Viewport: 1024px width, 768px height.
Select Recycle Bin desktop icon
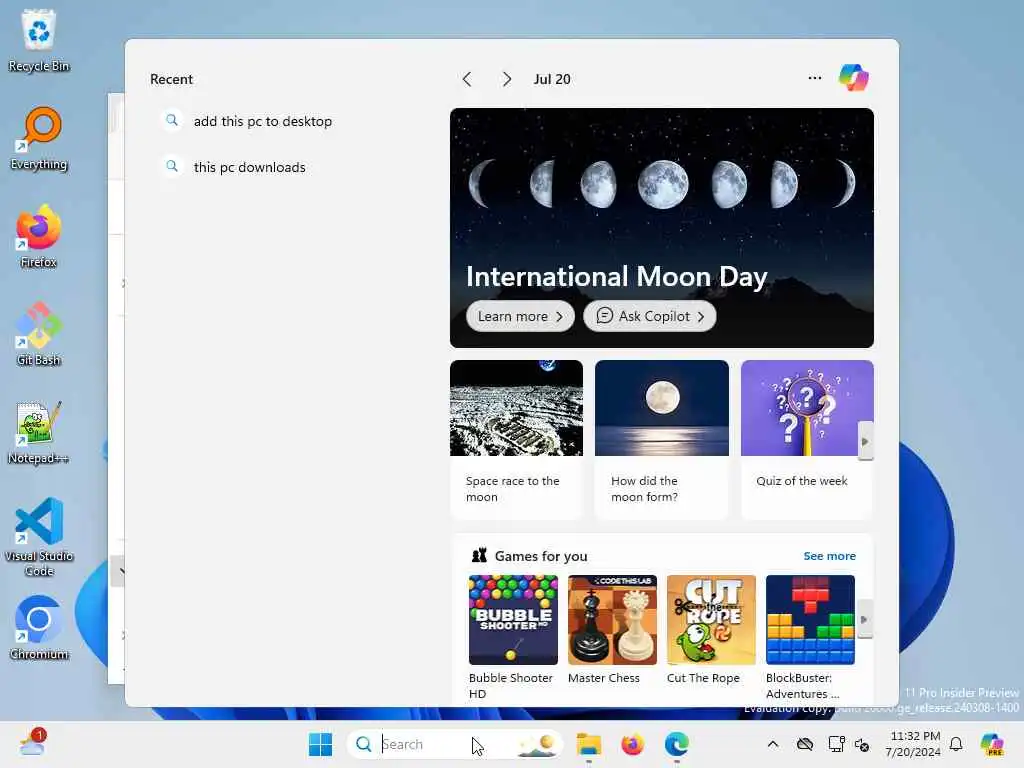39,40
